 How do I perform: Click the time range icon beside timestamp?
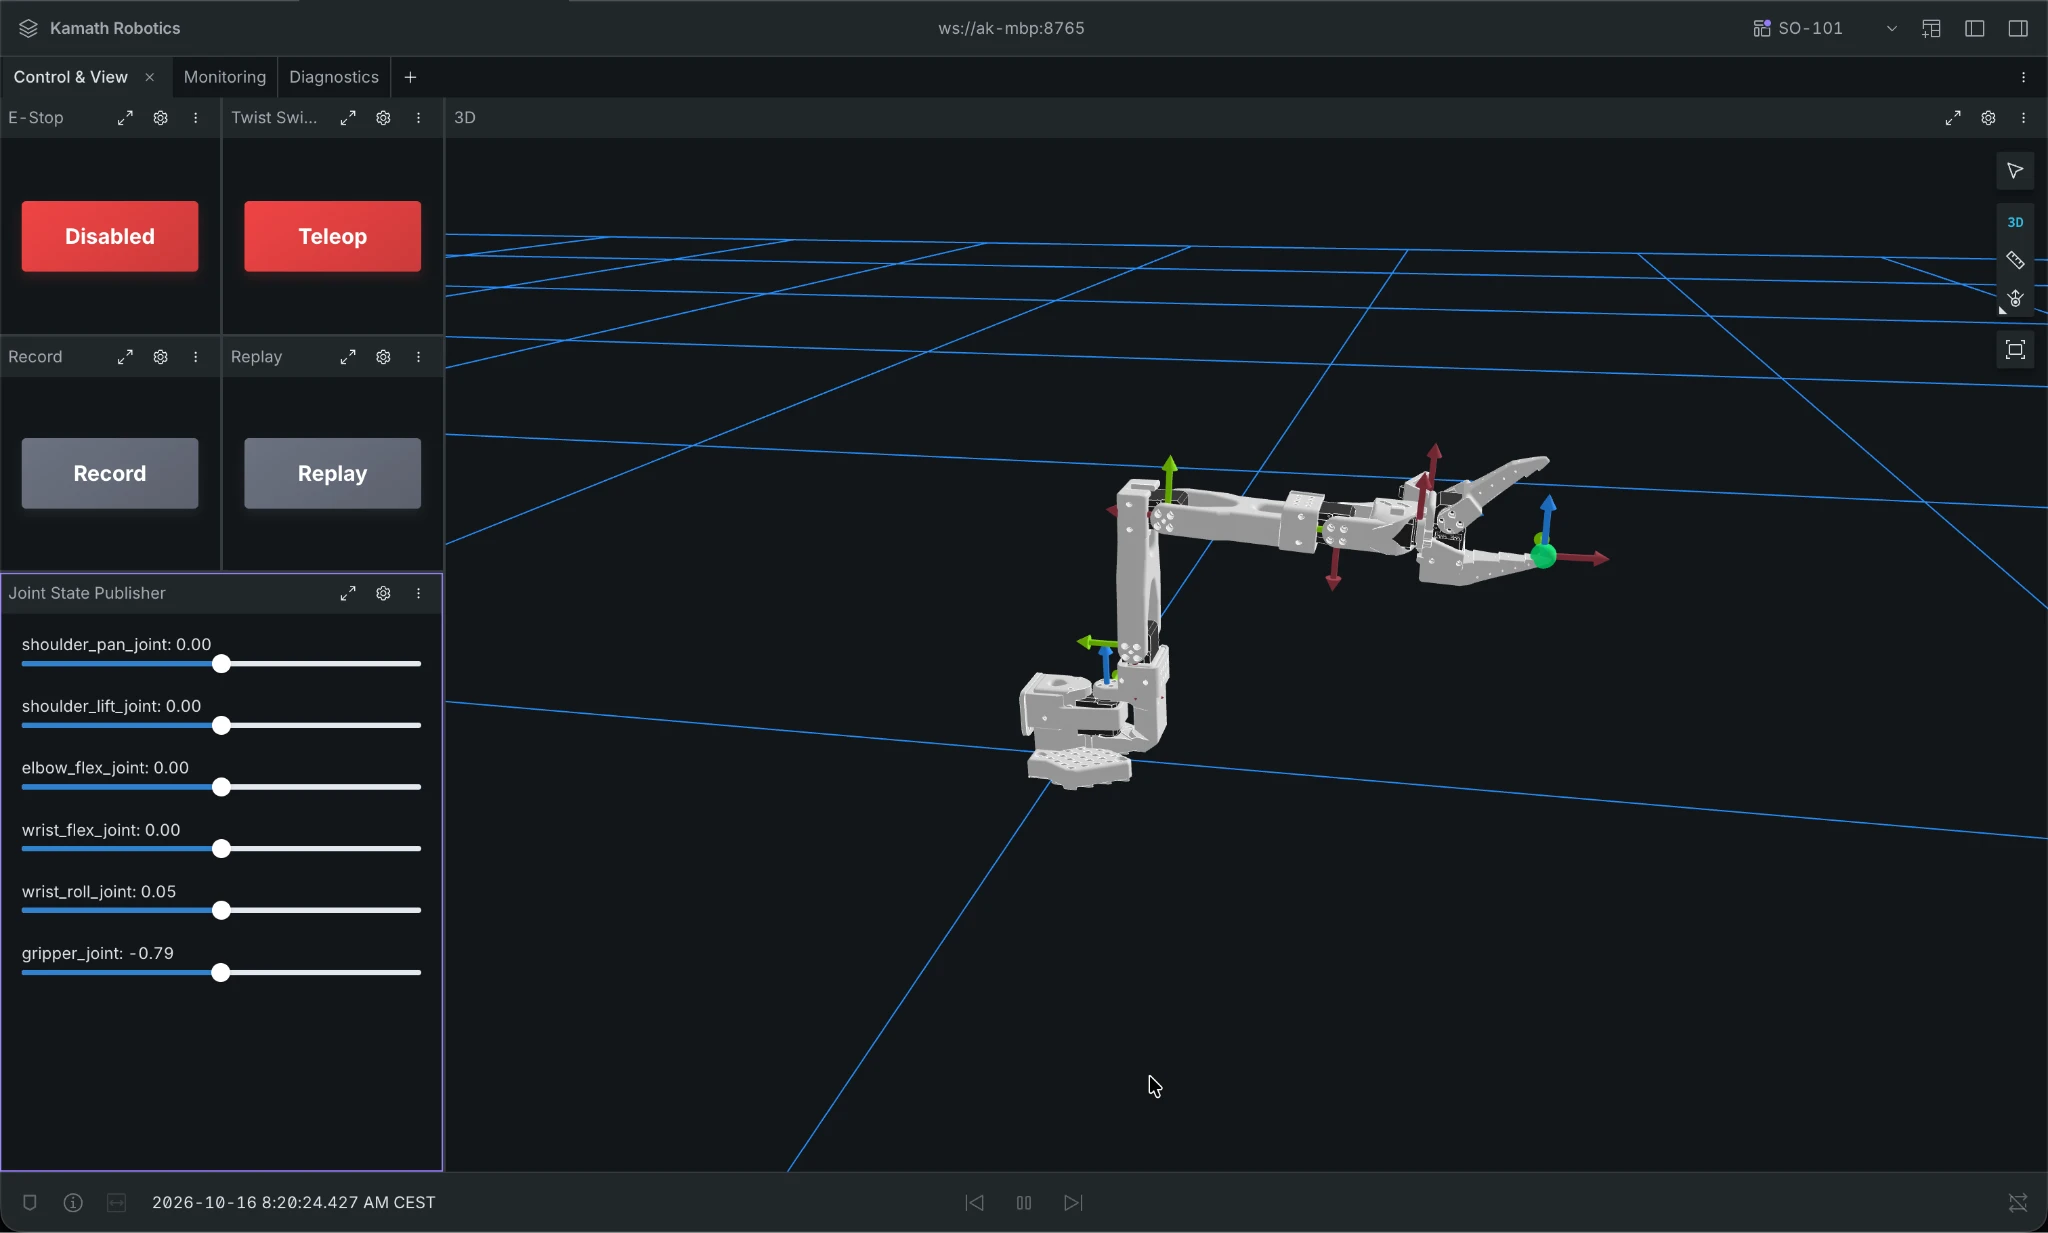(x=117, y=1203)
